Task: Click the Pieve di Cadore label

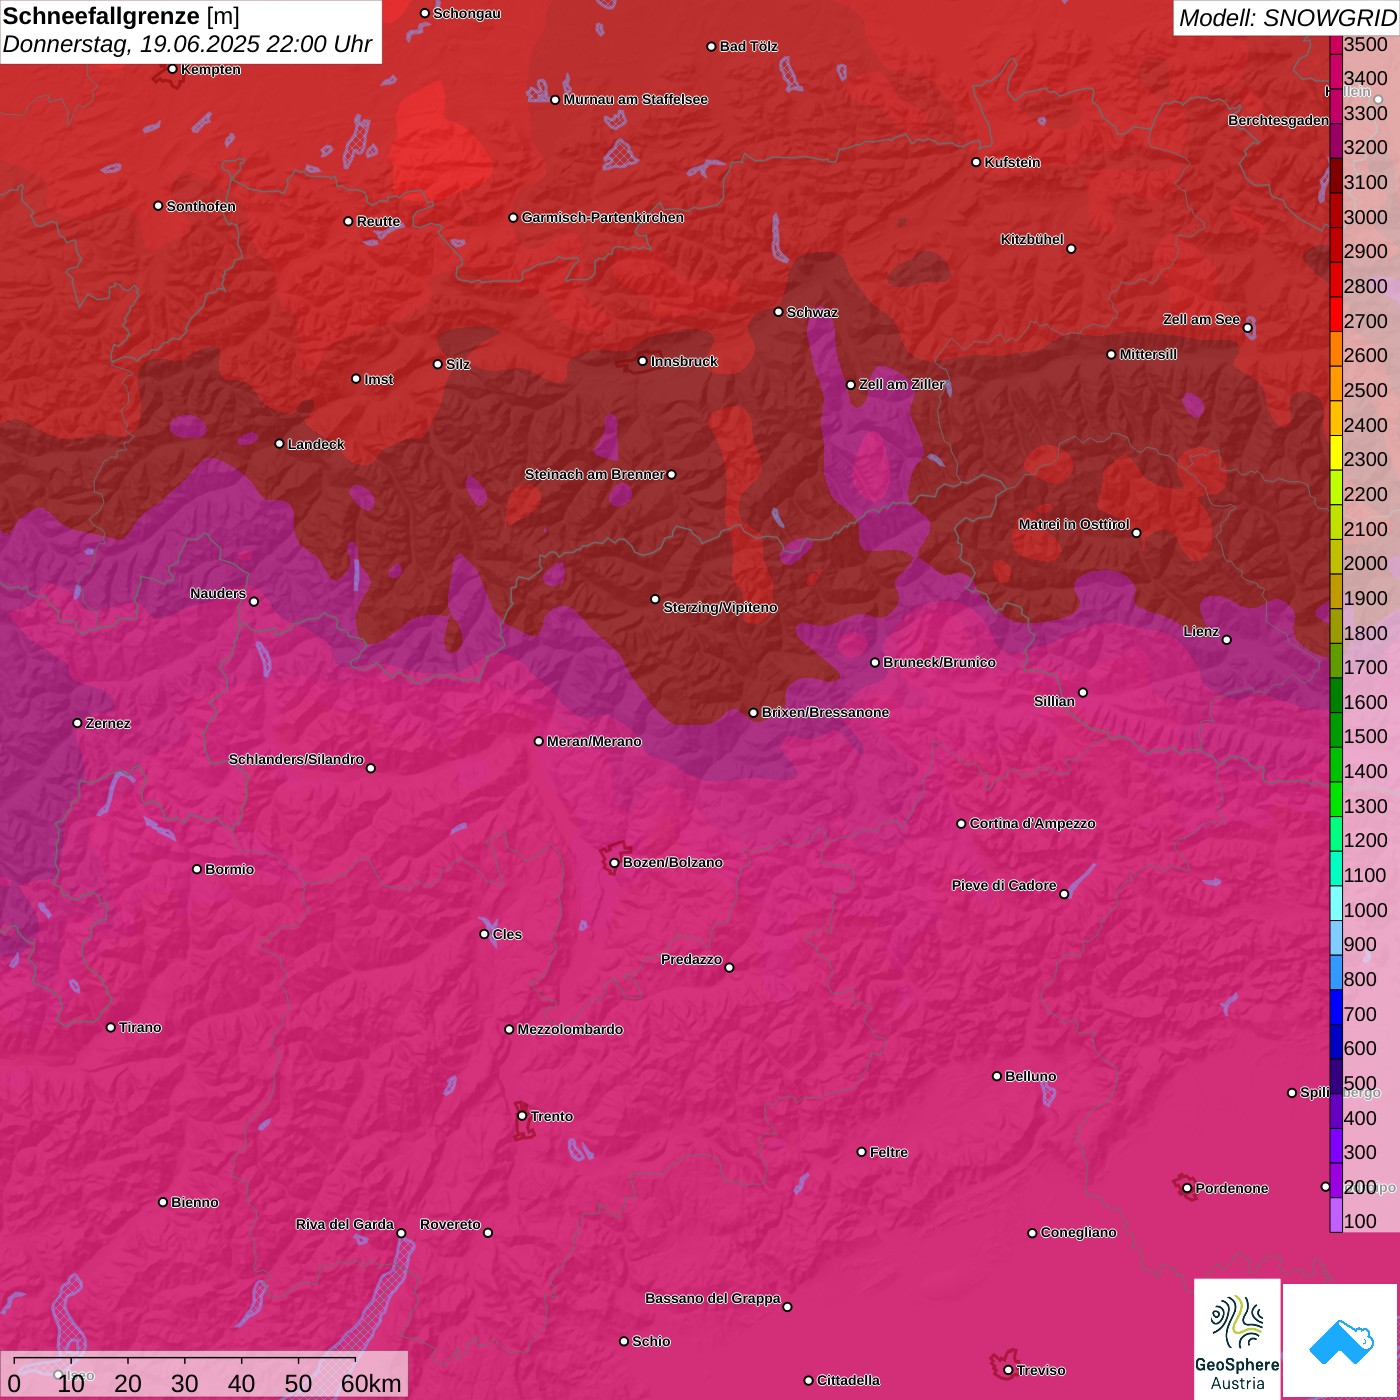Action: click(x=1004, y=885)
